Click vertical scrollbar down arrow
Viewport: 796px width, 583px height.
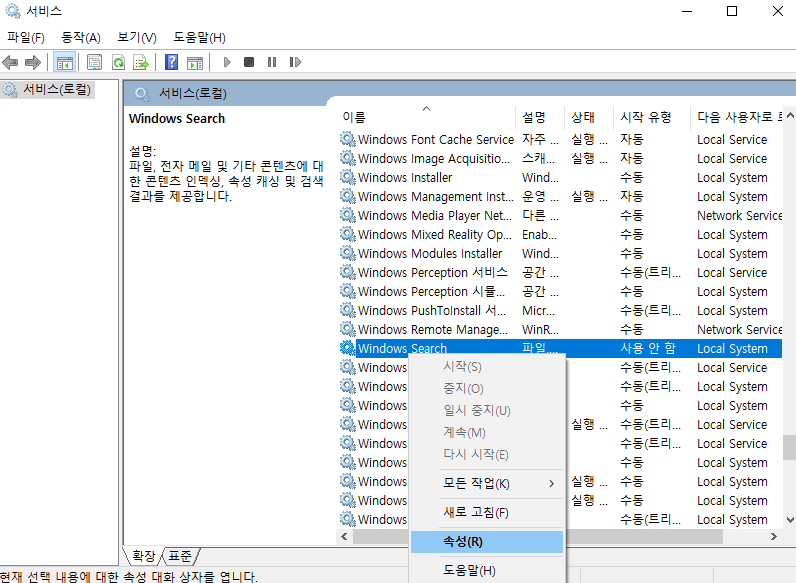(x=790, y=520)
